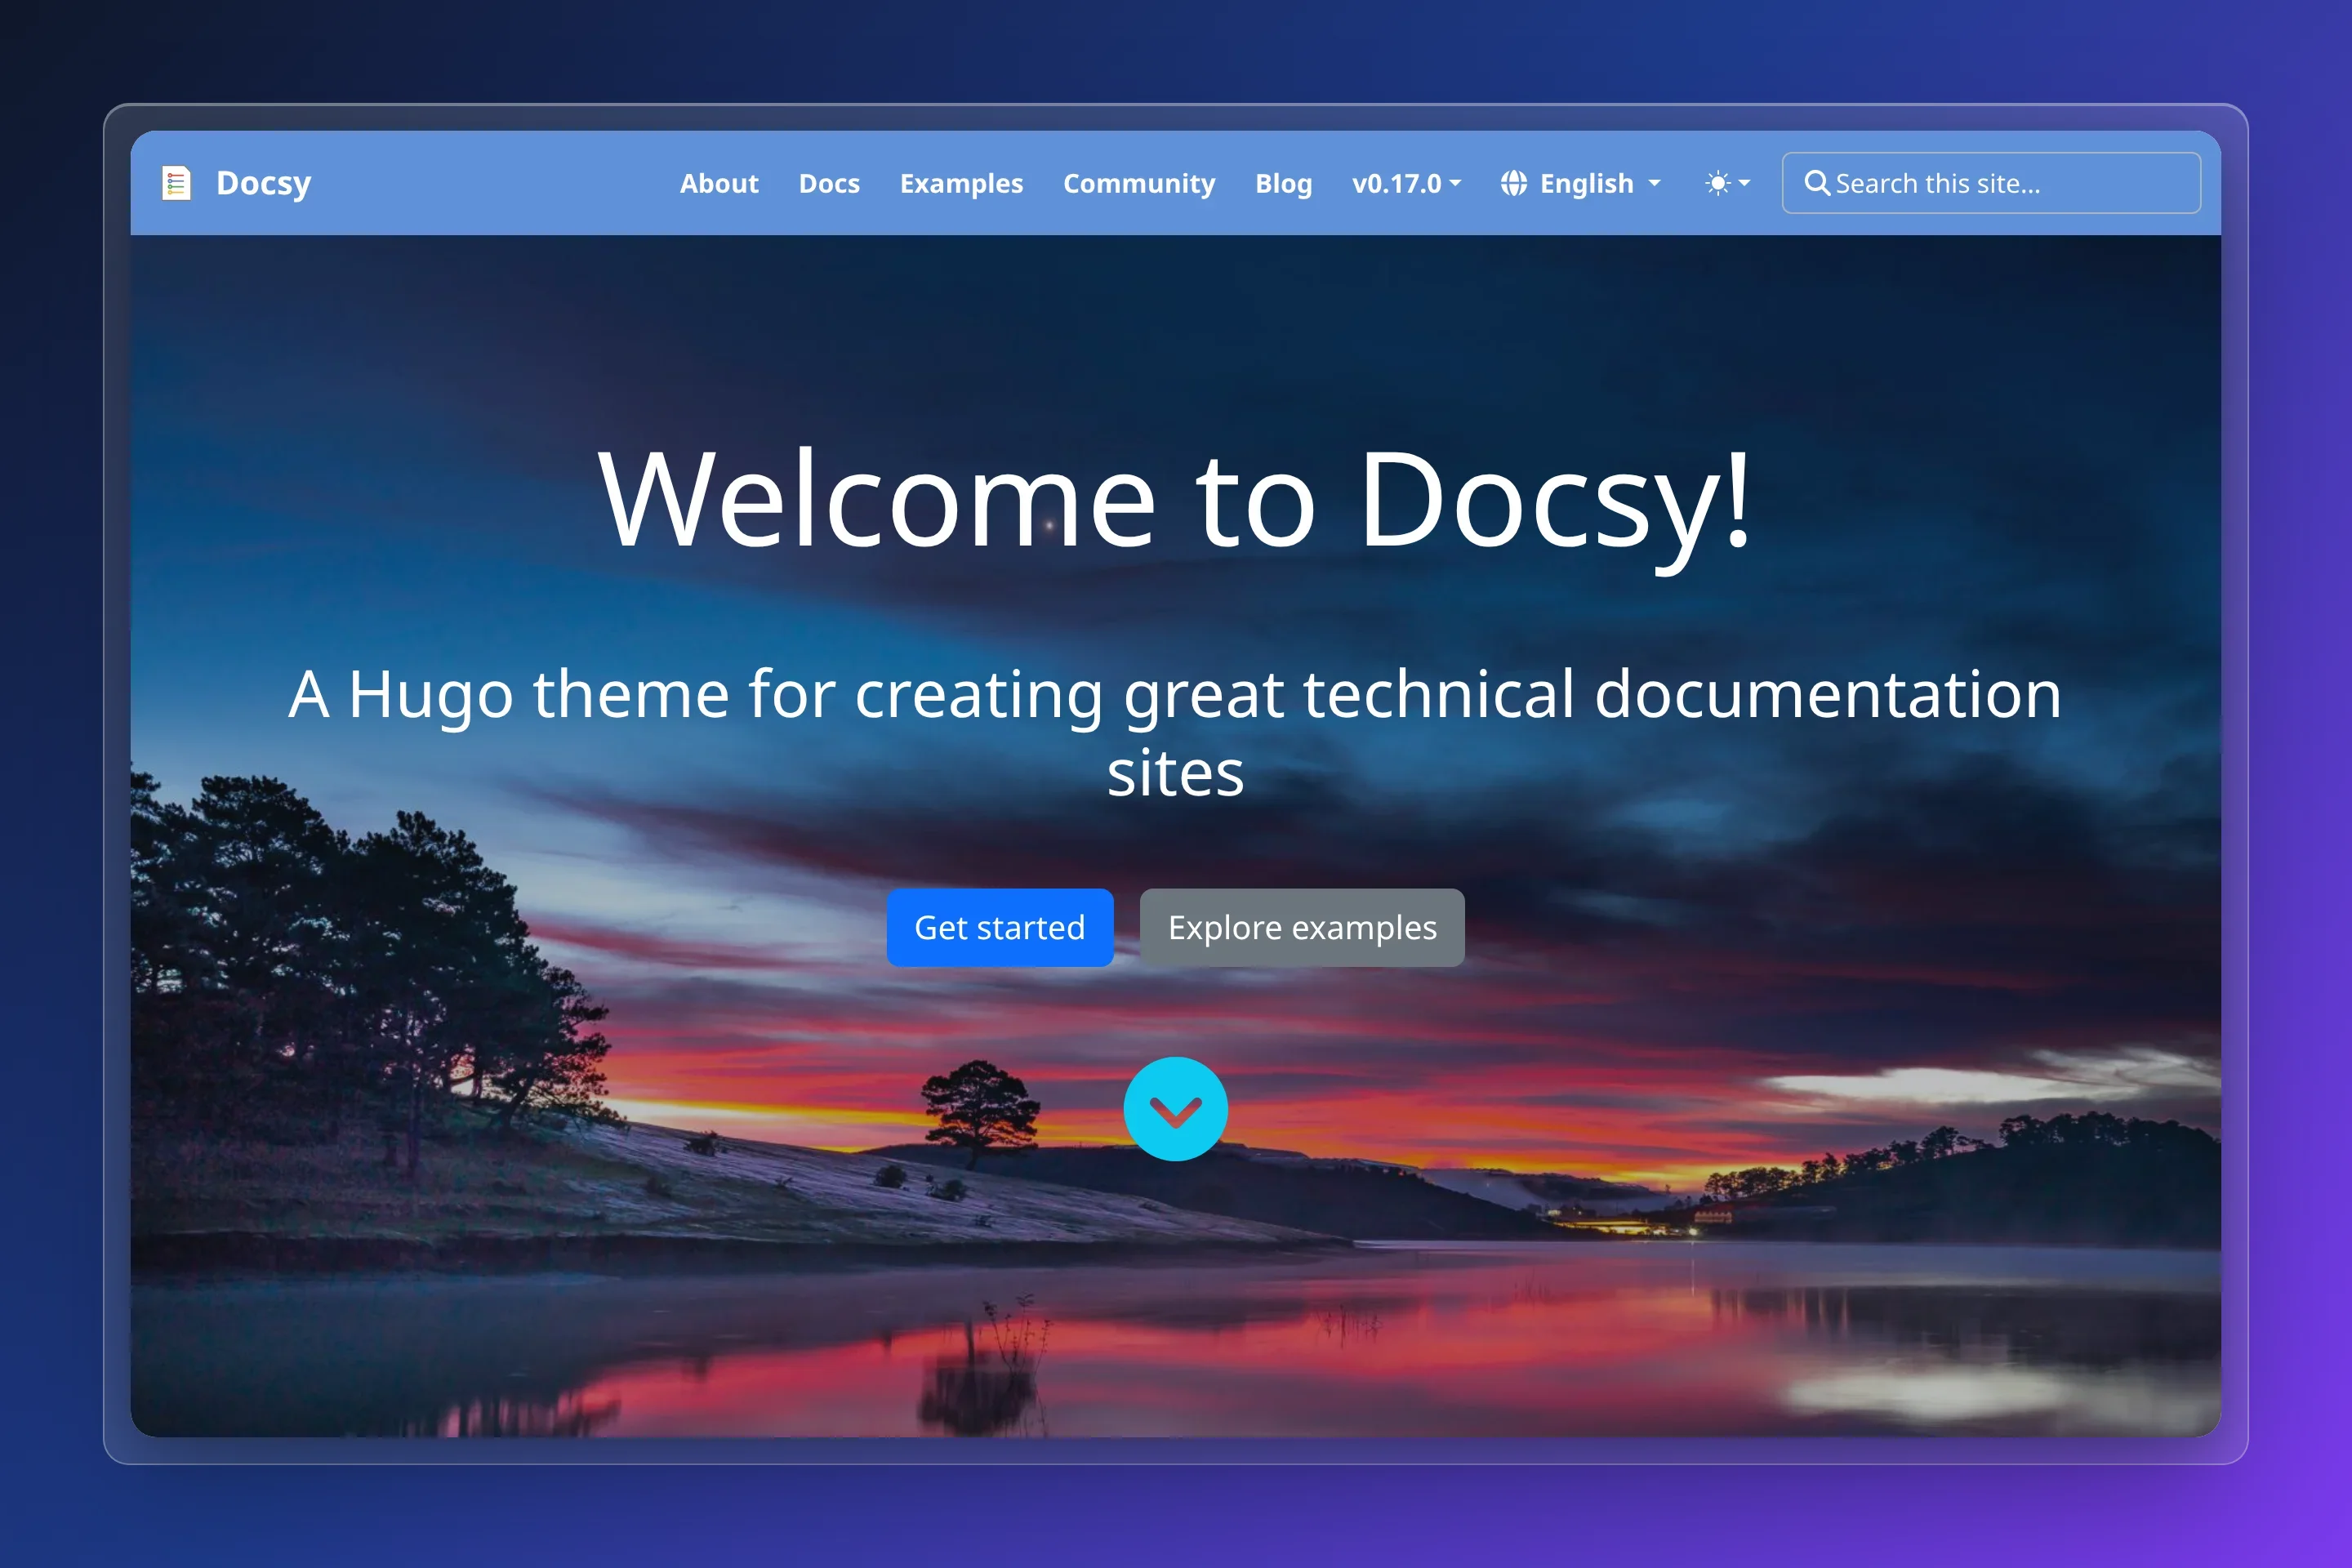Click the search magnifier icon
Screen dimensions: 2352x1568
click(x=1816, y=183)
